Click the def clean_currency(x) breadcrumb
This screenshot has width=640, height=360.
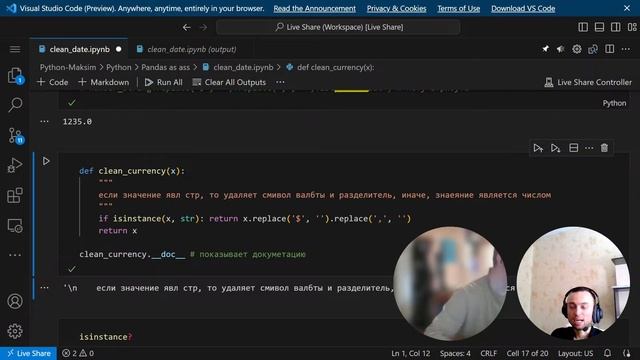click(331, 67)
